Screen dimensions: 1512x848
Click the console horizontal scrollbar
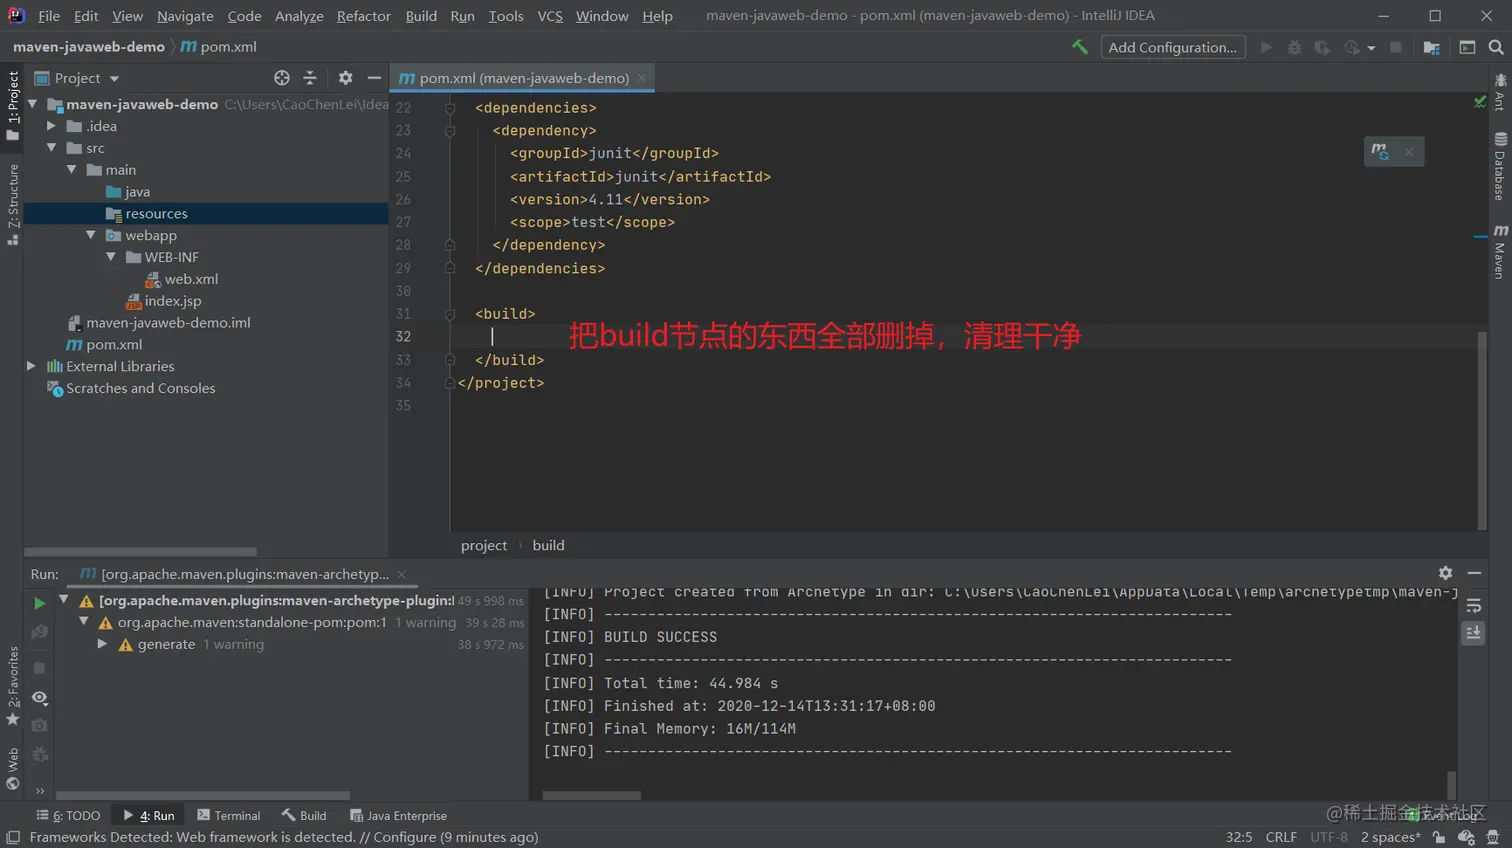(591, 796)
